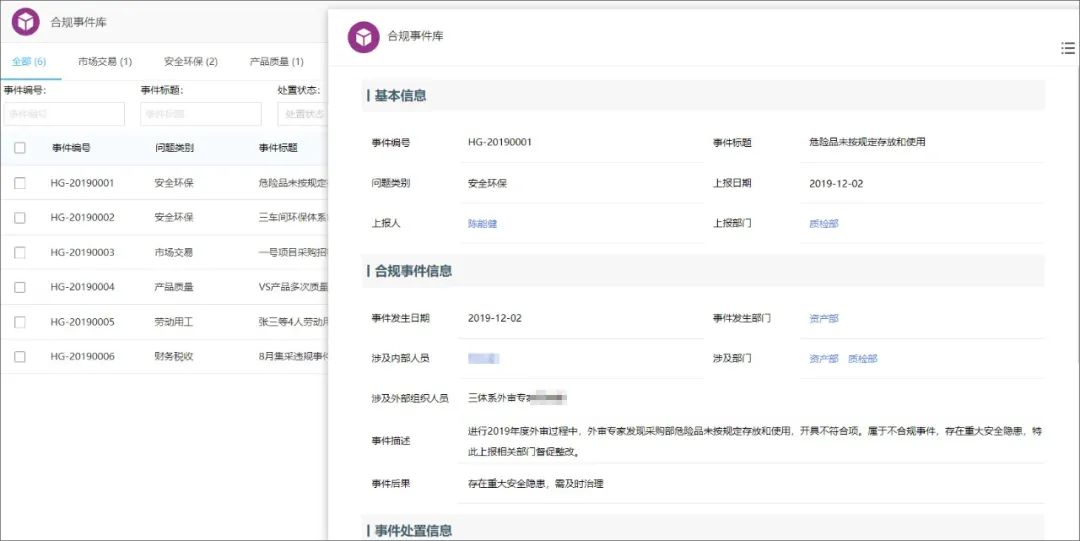Click 市场交易 category in row HG-20190003
Image resolution: width=1080 pixels, height=541 pixels.
coord(174,252)
